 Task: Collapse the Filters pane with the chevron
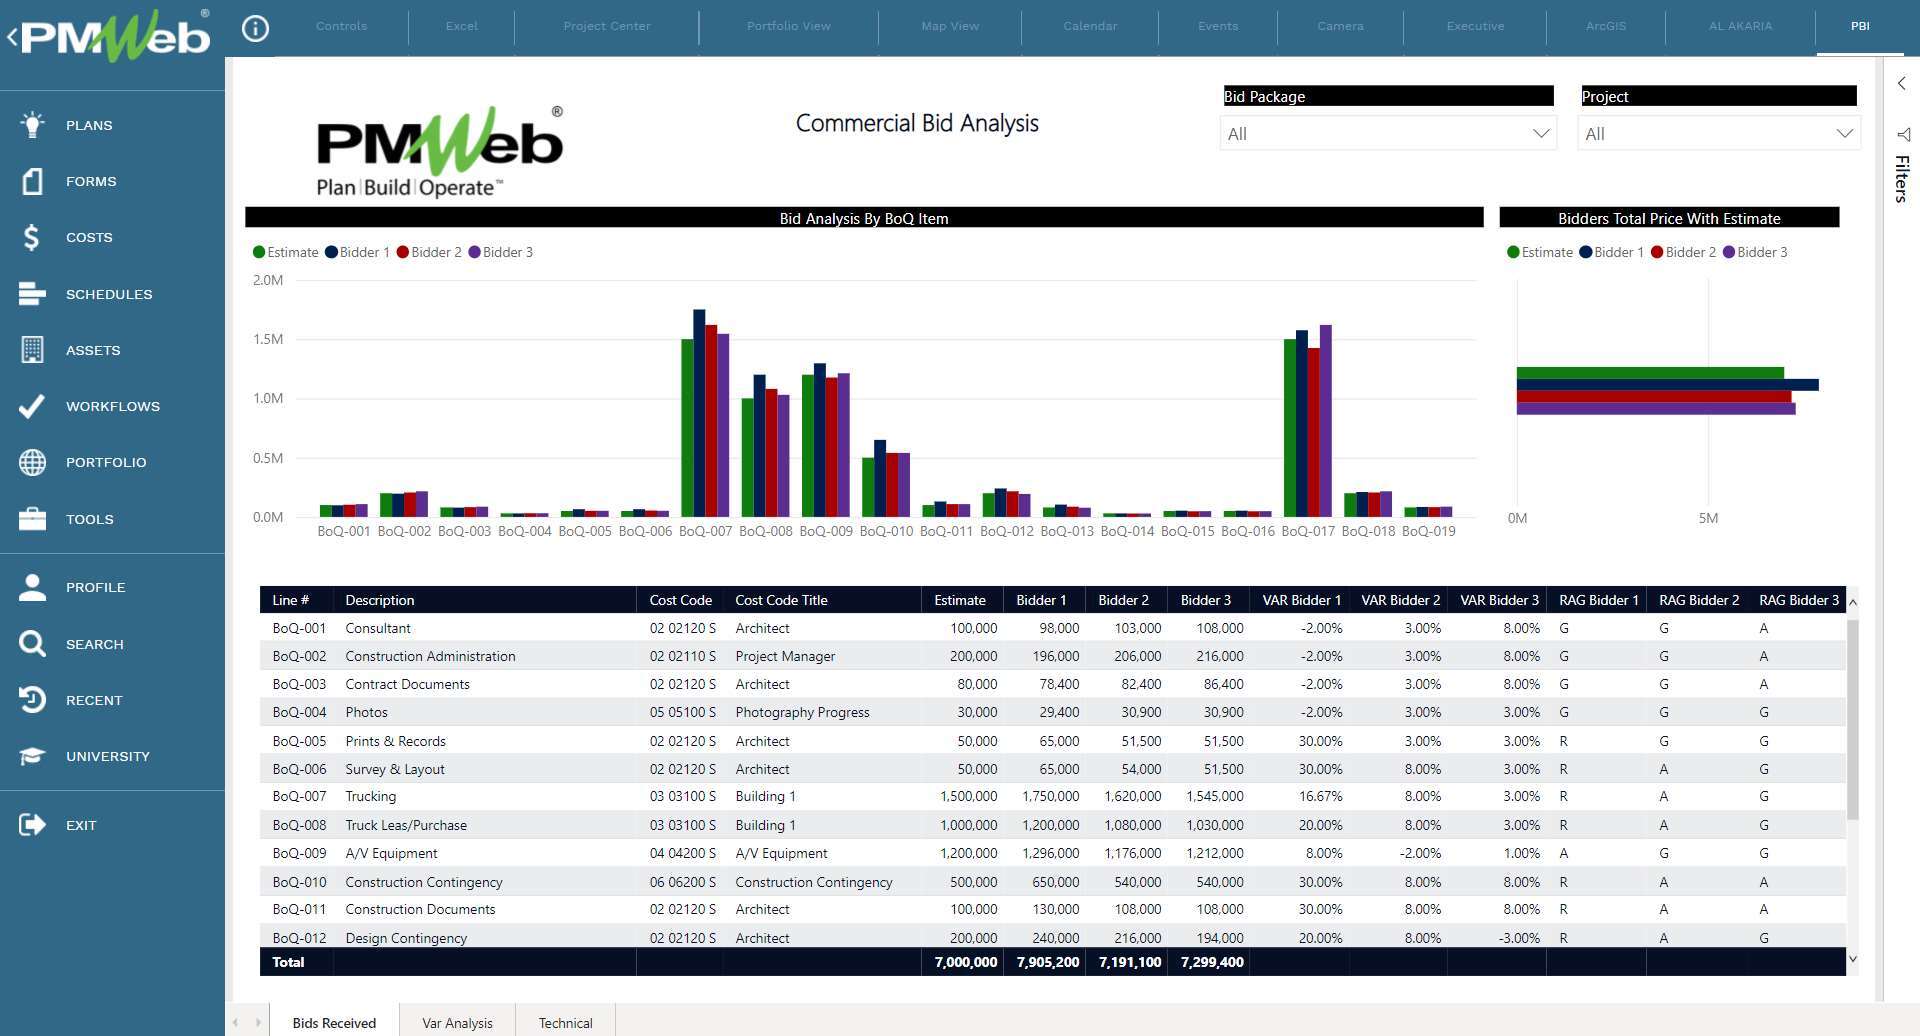point(1901,83)
